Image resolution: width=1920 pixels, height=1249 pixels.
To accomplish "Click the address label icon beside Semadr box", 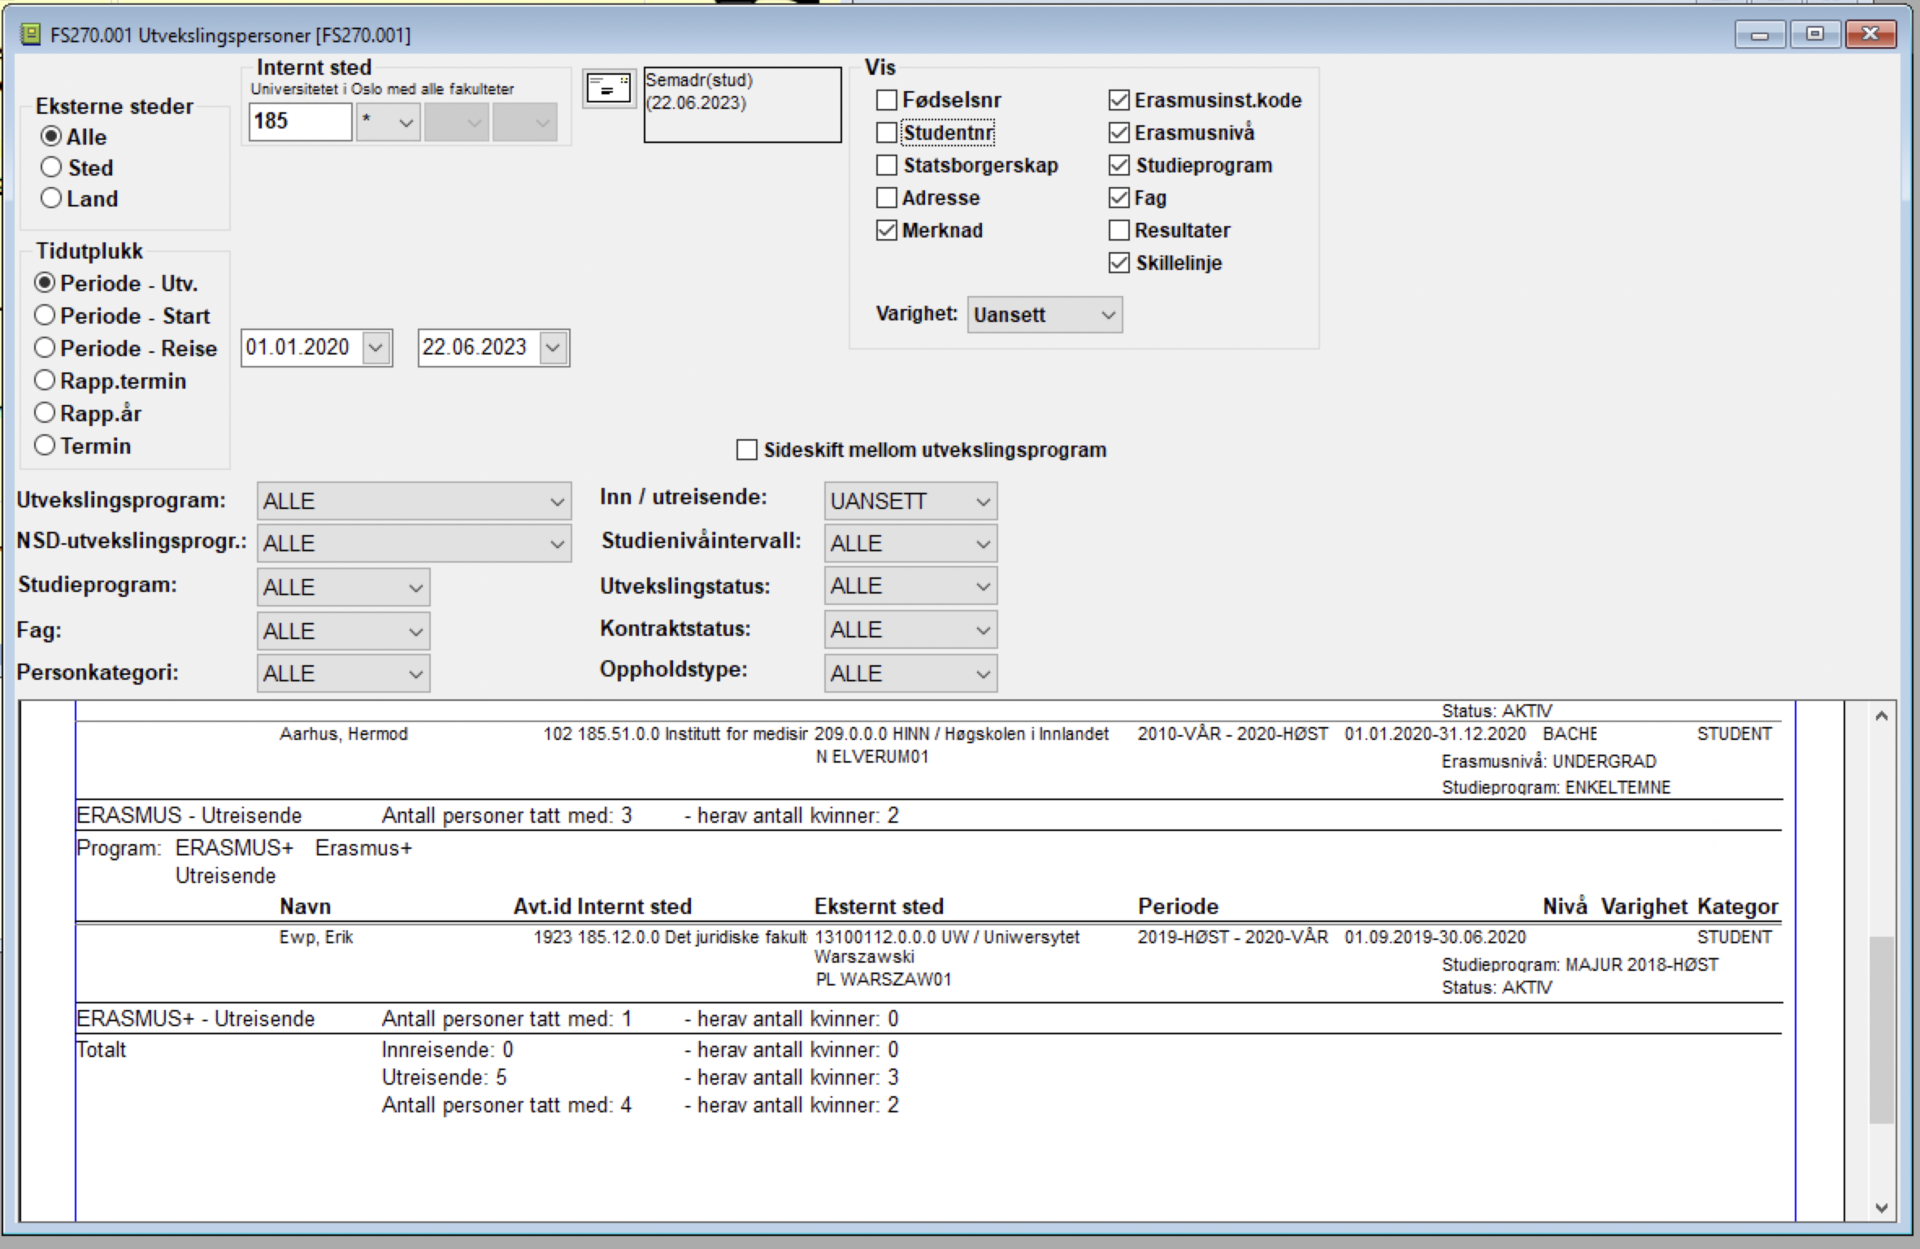I will pyautogui.click(x=608, y=88).
